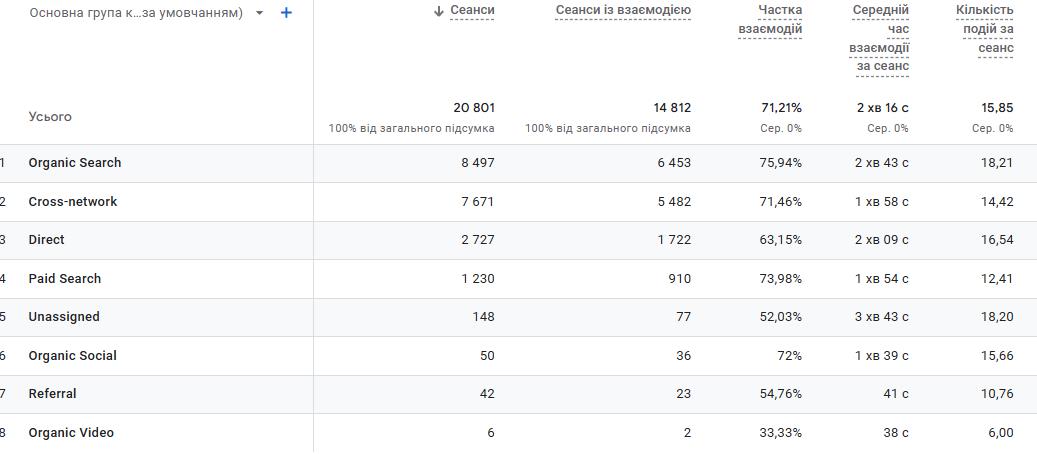Viewport: 1037px width, 454px height.
Task: Click the Organic Social row label
Action: 73,356
